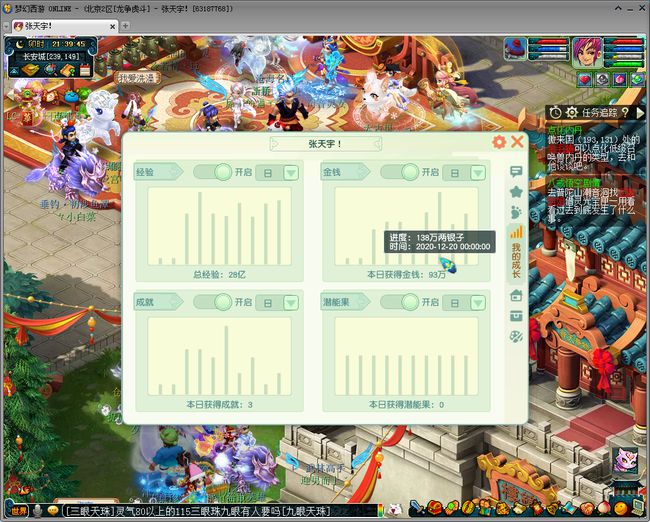Open the team members icon in bottom bar
Viewport: 650px width, 522px height.
click(485, 507)
